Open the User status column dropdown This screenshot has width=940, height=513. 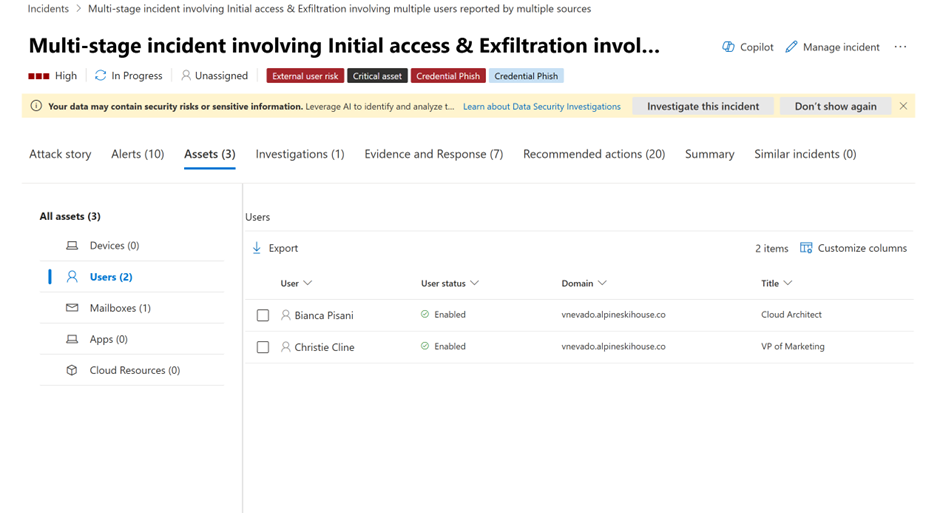click(474, 283)
